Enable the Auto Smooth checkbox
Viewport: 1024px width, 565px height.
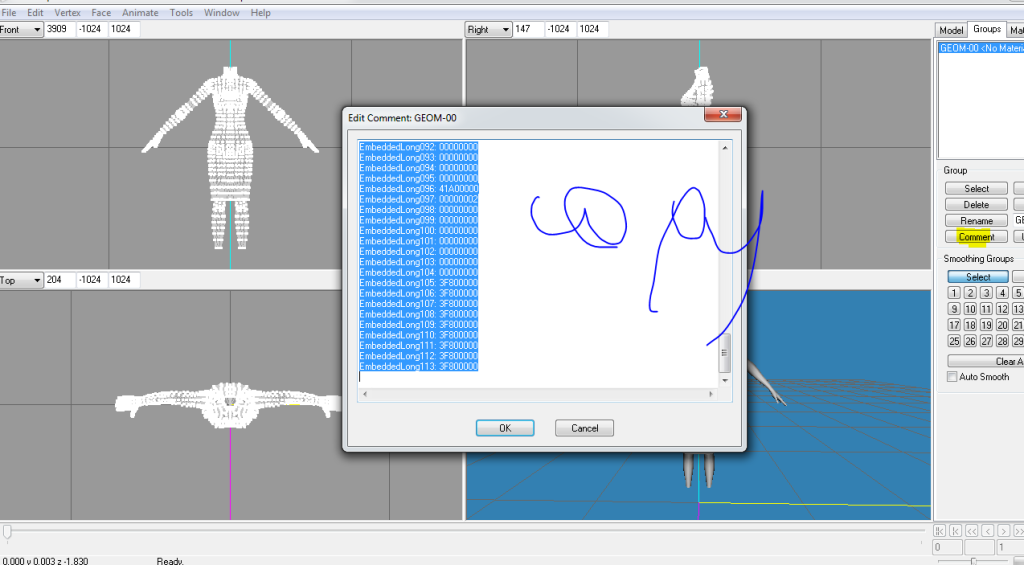(952, 377)
